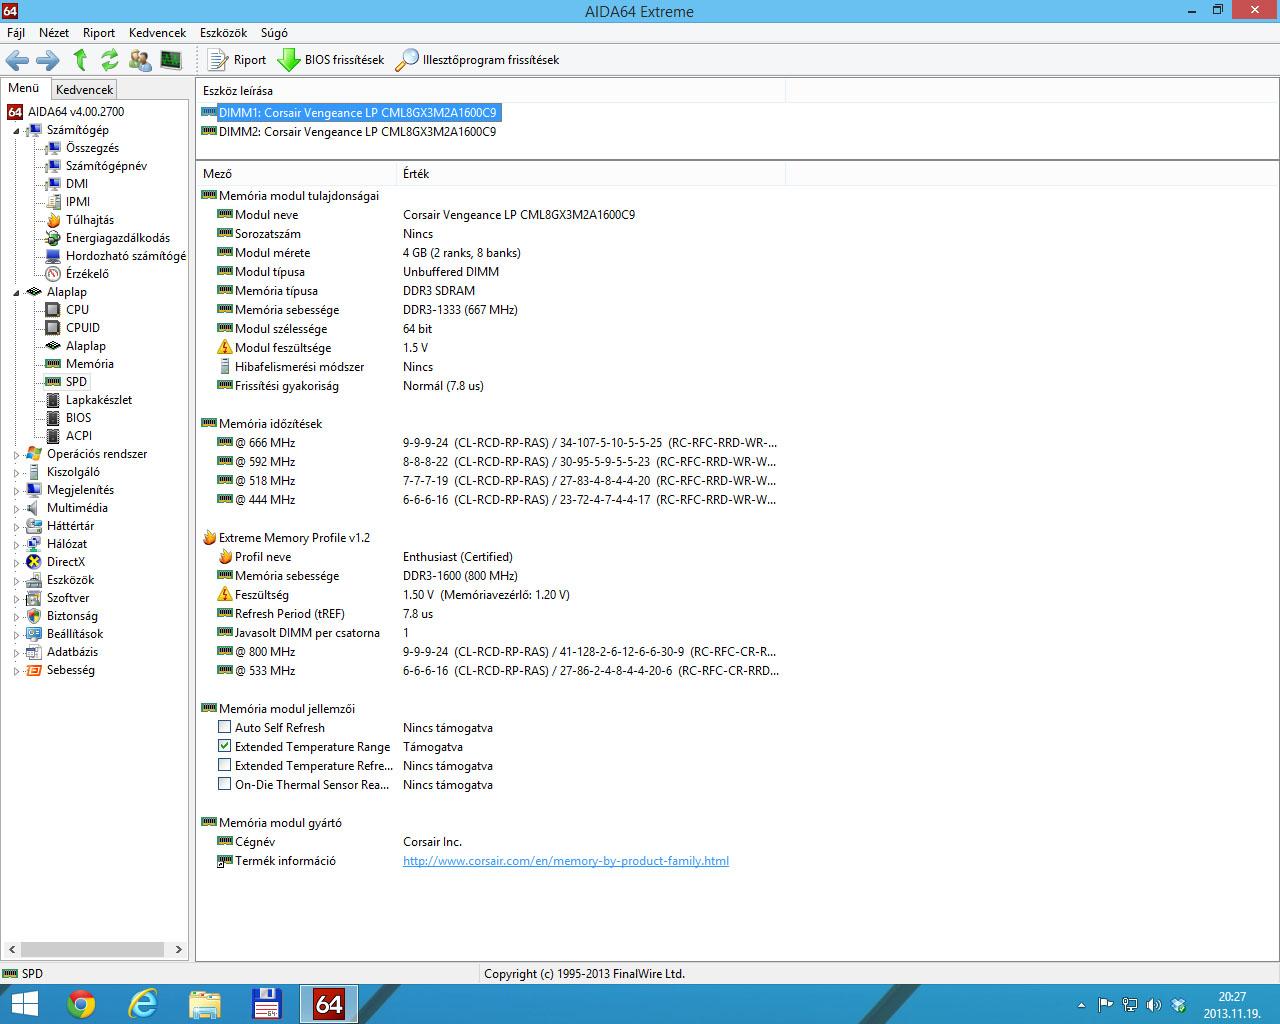The width and height of the screenshot is (1280, 1024).
Task: Open the system monitor graph toolbar icon
Action: [x=171, y=60]
